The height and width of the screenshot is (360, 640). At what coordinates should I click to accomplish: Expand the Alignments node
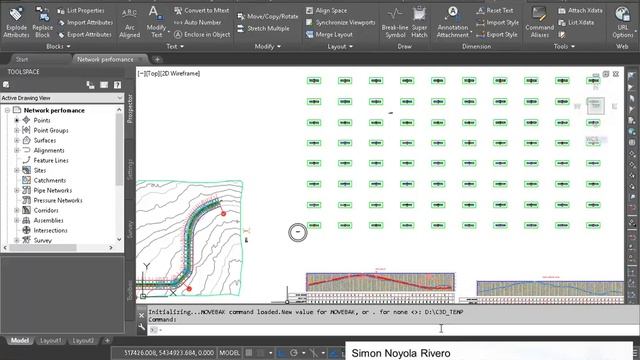coord(17,150)
